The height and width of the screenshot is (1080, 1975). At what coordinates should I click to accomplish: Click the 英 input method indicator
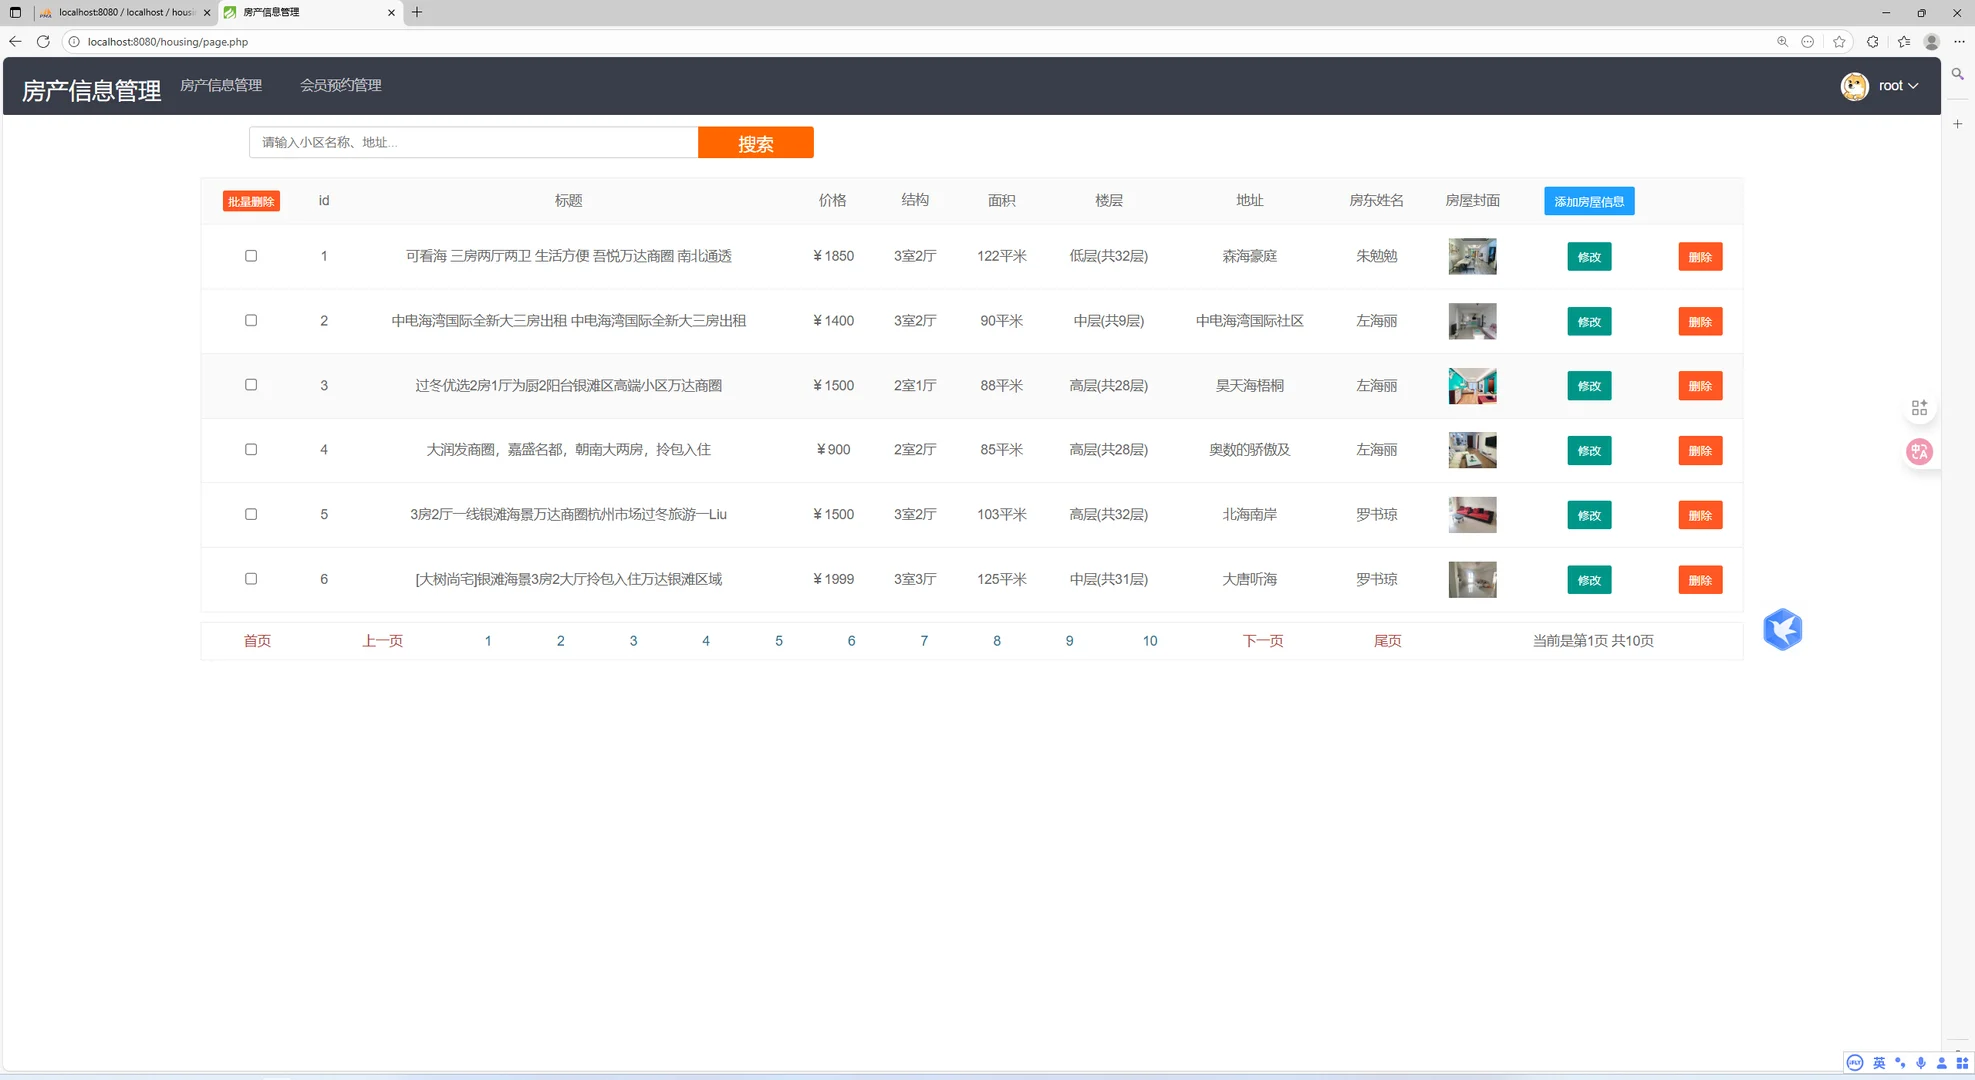tap(1879, 1063)
